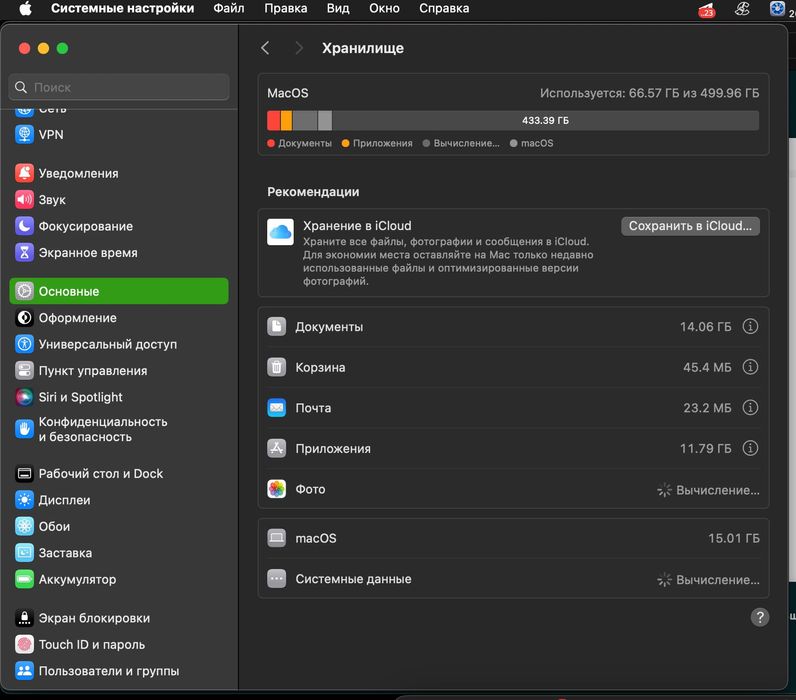Open the Оформление appearance icon
796x700 pixels.
[24, 318]
